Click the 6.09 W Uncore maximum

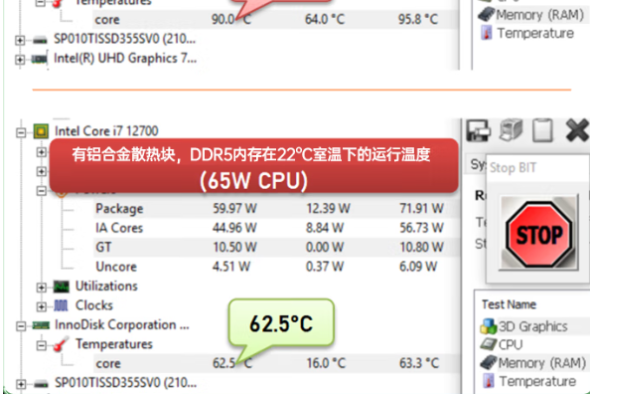click(x=418, y=267)
